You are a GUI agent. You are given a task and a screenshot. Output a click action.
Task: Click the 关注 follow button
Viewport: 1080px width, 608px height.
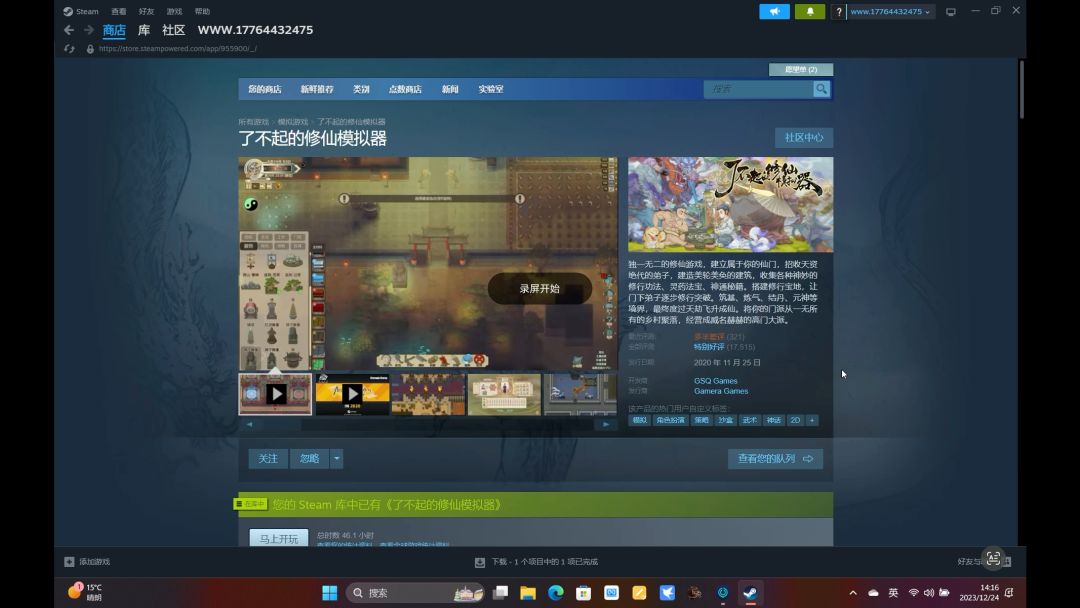[x=268, y=459]
